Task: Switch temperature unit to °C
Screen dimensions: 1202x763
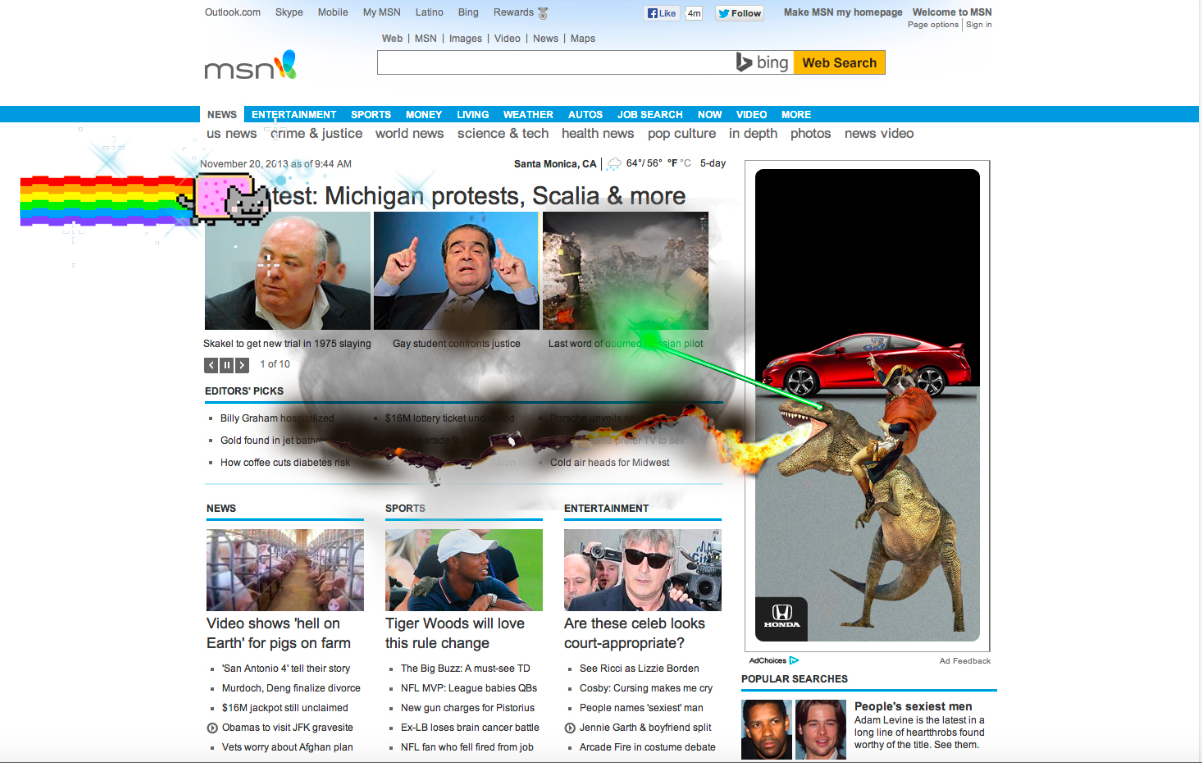Action: (685, 163)
